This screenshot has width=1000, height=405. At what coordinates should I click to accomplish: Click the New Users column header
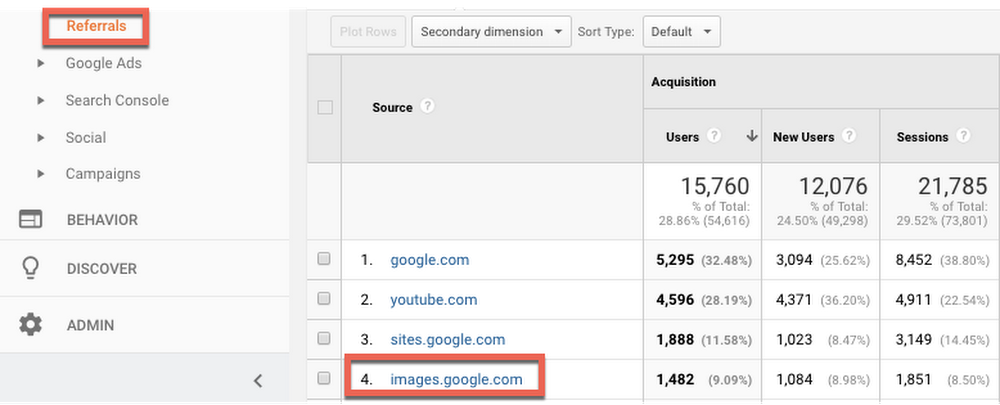[x=804, y=136]
